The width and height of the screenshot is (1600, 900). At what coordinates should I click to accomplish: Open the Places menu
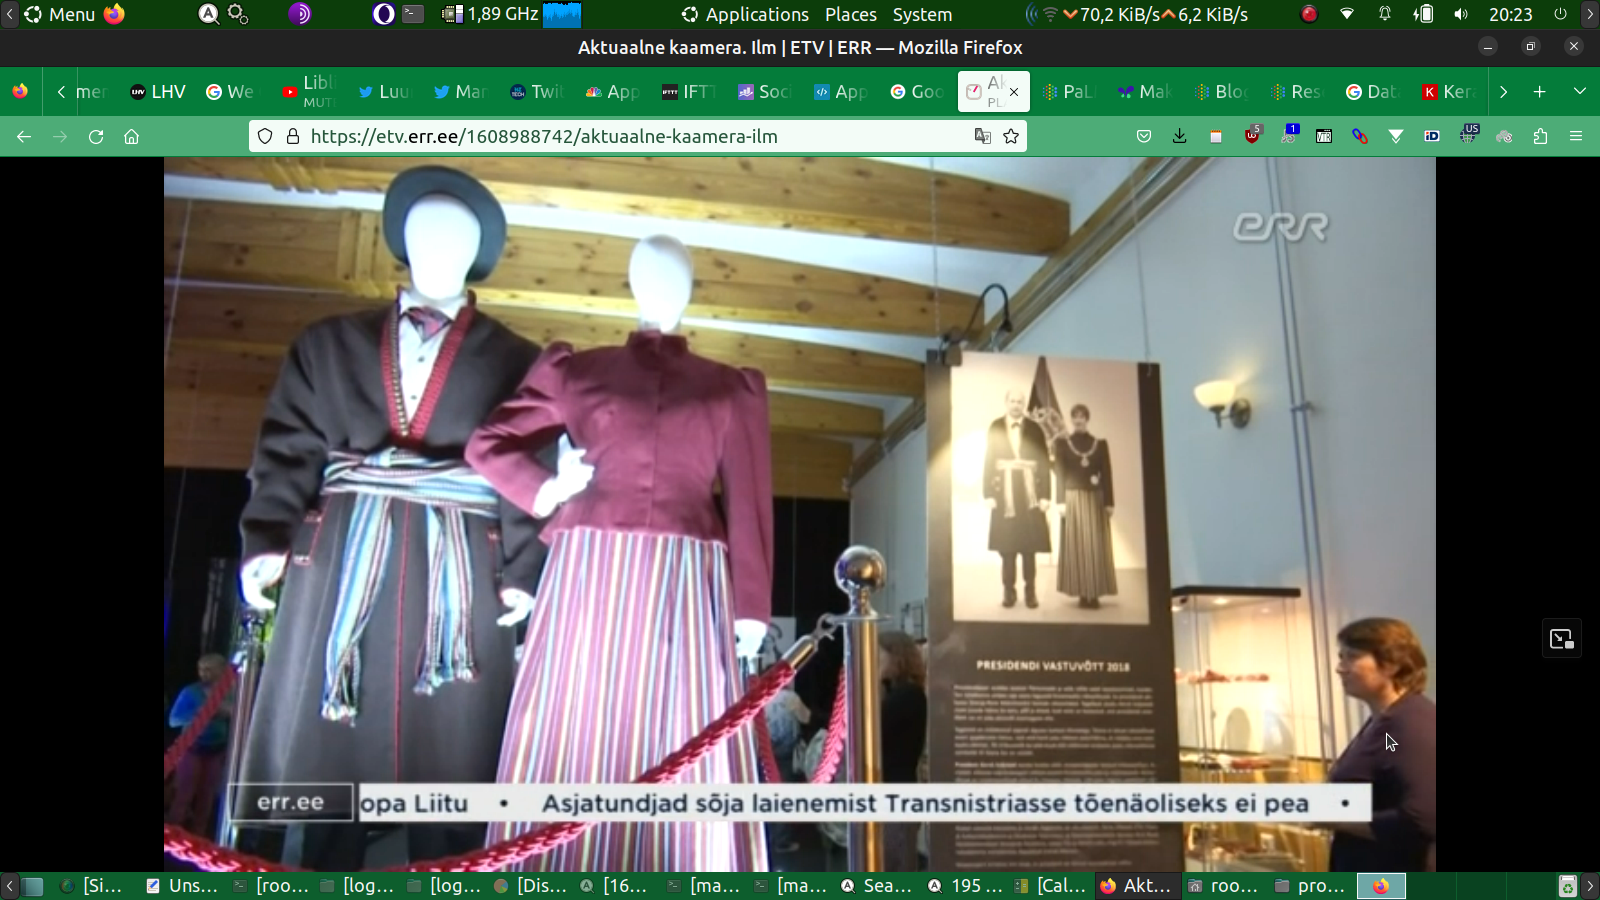coord(851,14)
